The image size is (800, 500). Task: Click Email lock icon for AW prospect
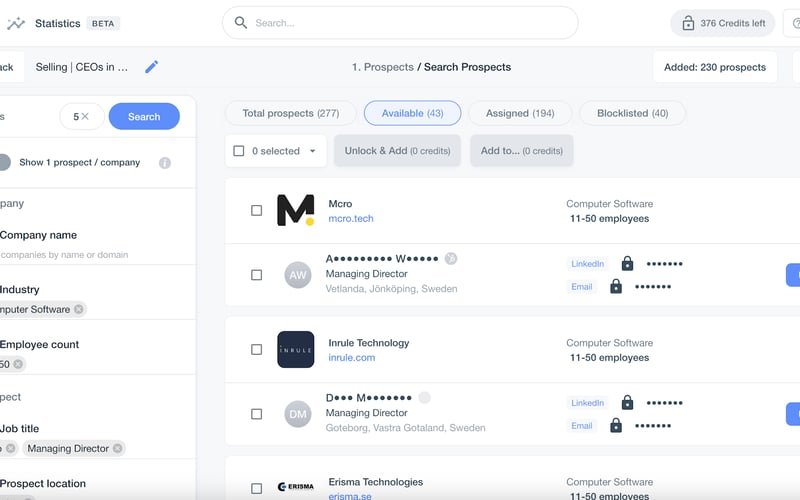click(x=616, y=286)
